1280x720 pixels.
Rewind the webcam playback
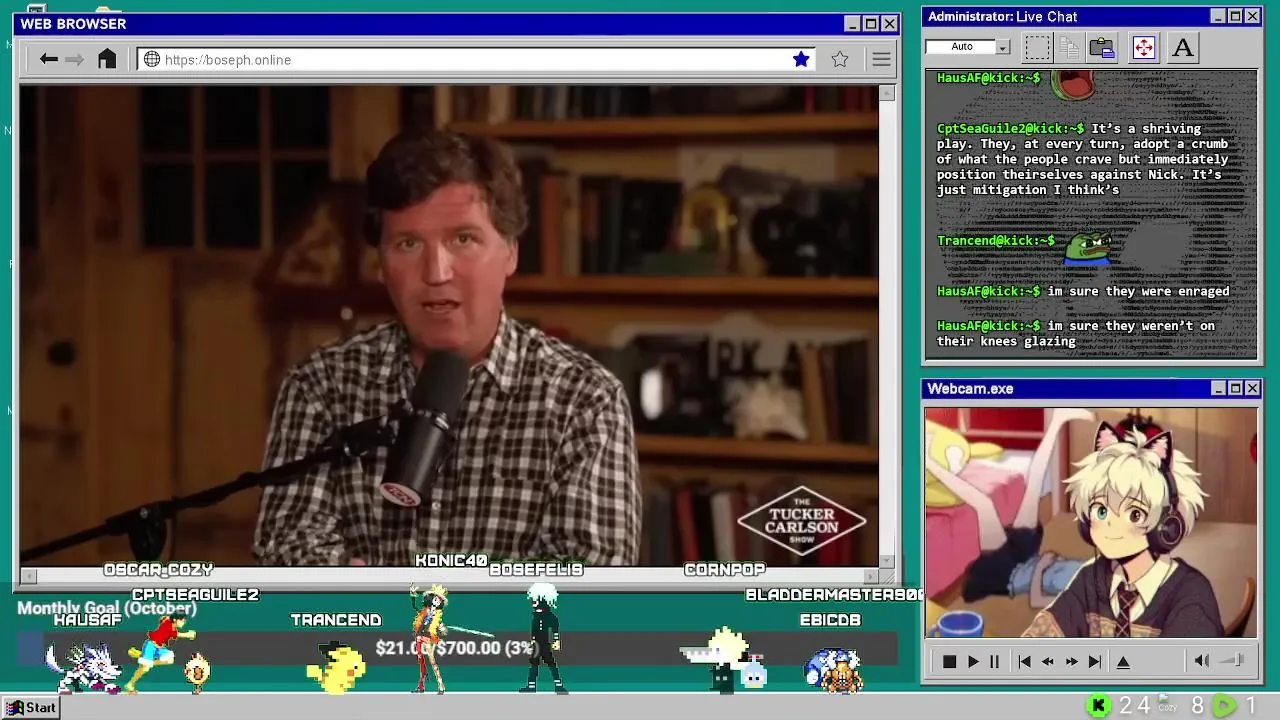click(1047, 662)
